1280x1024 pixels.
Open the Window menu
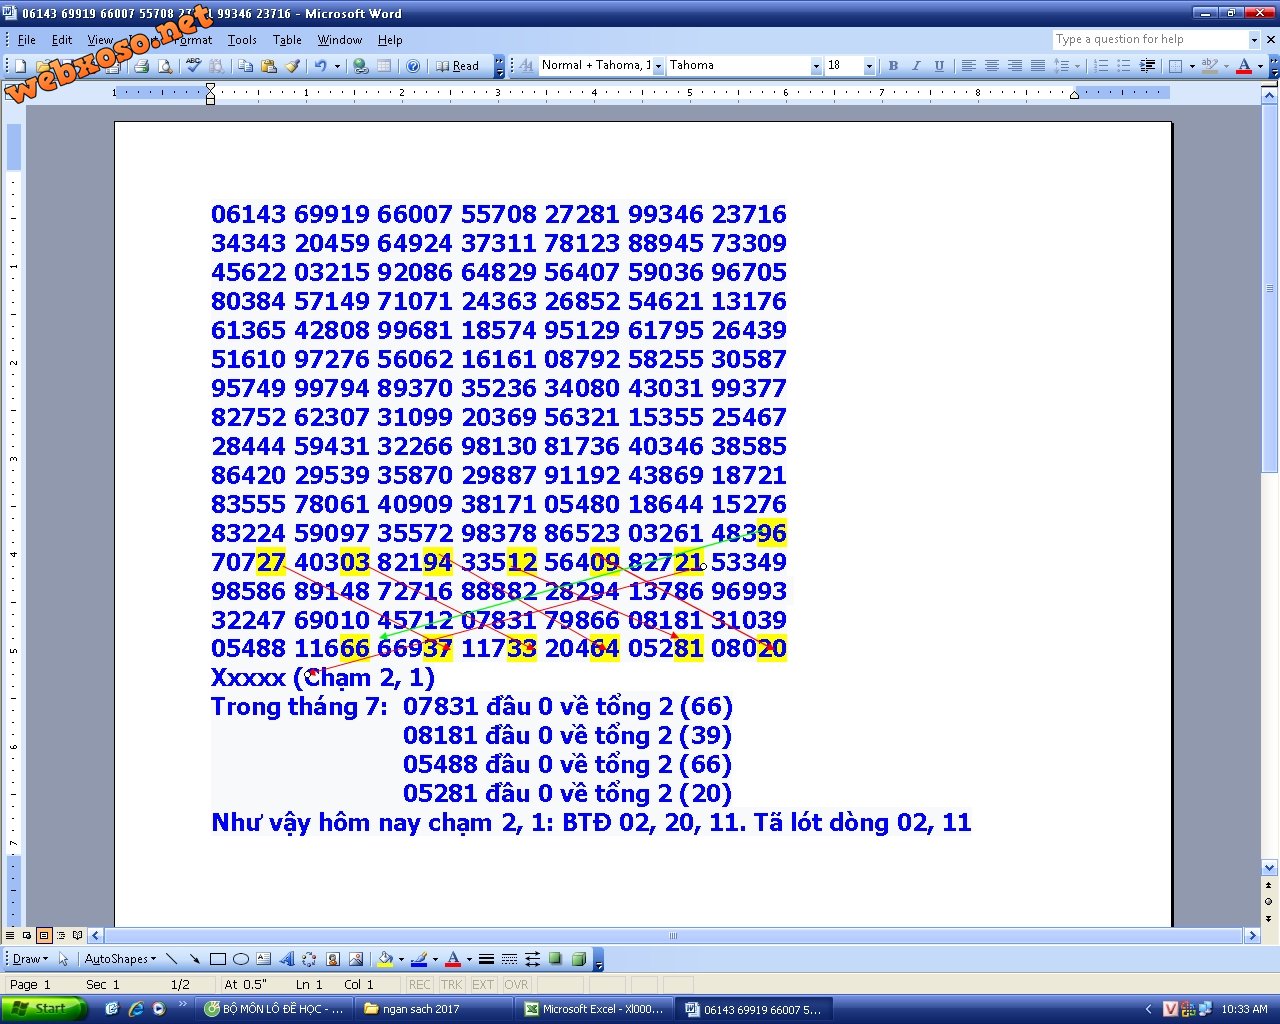[x=340, y=40]
